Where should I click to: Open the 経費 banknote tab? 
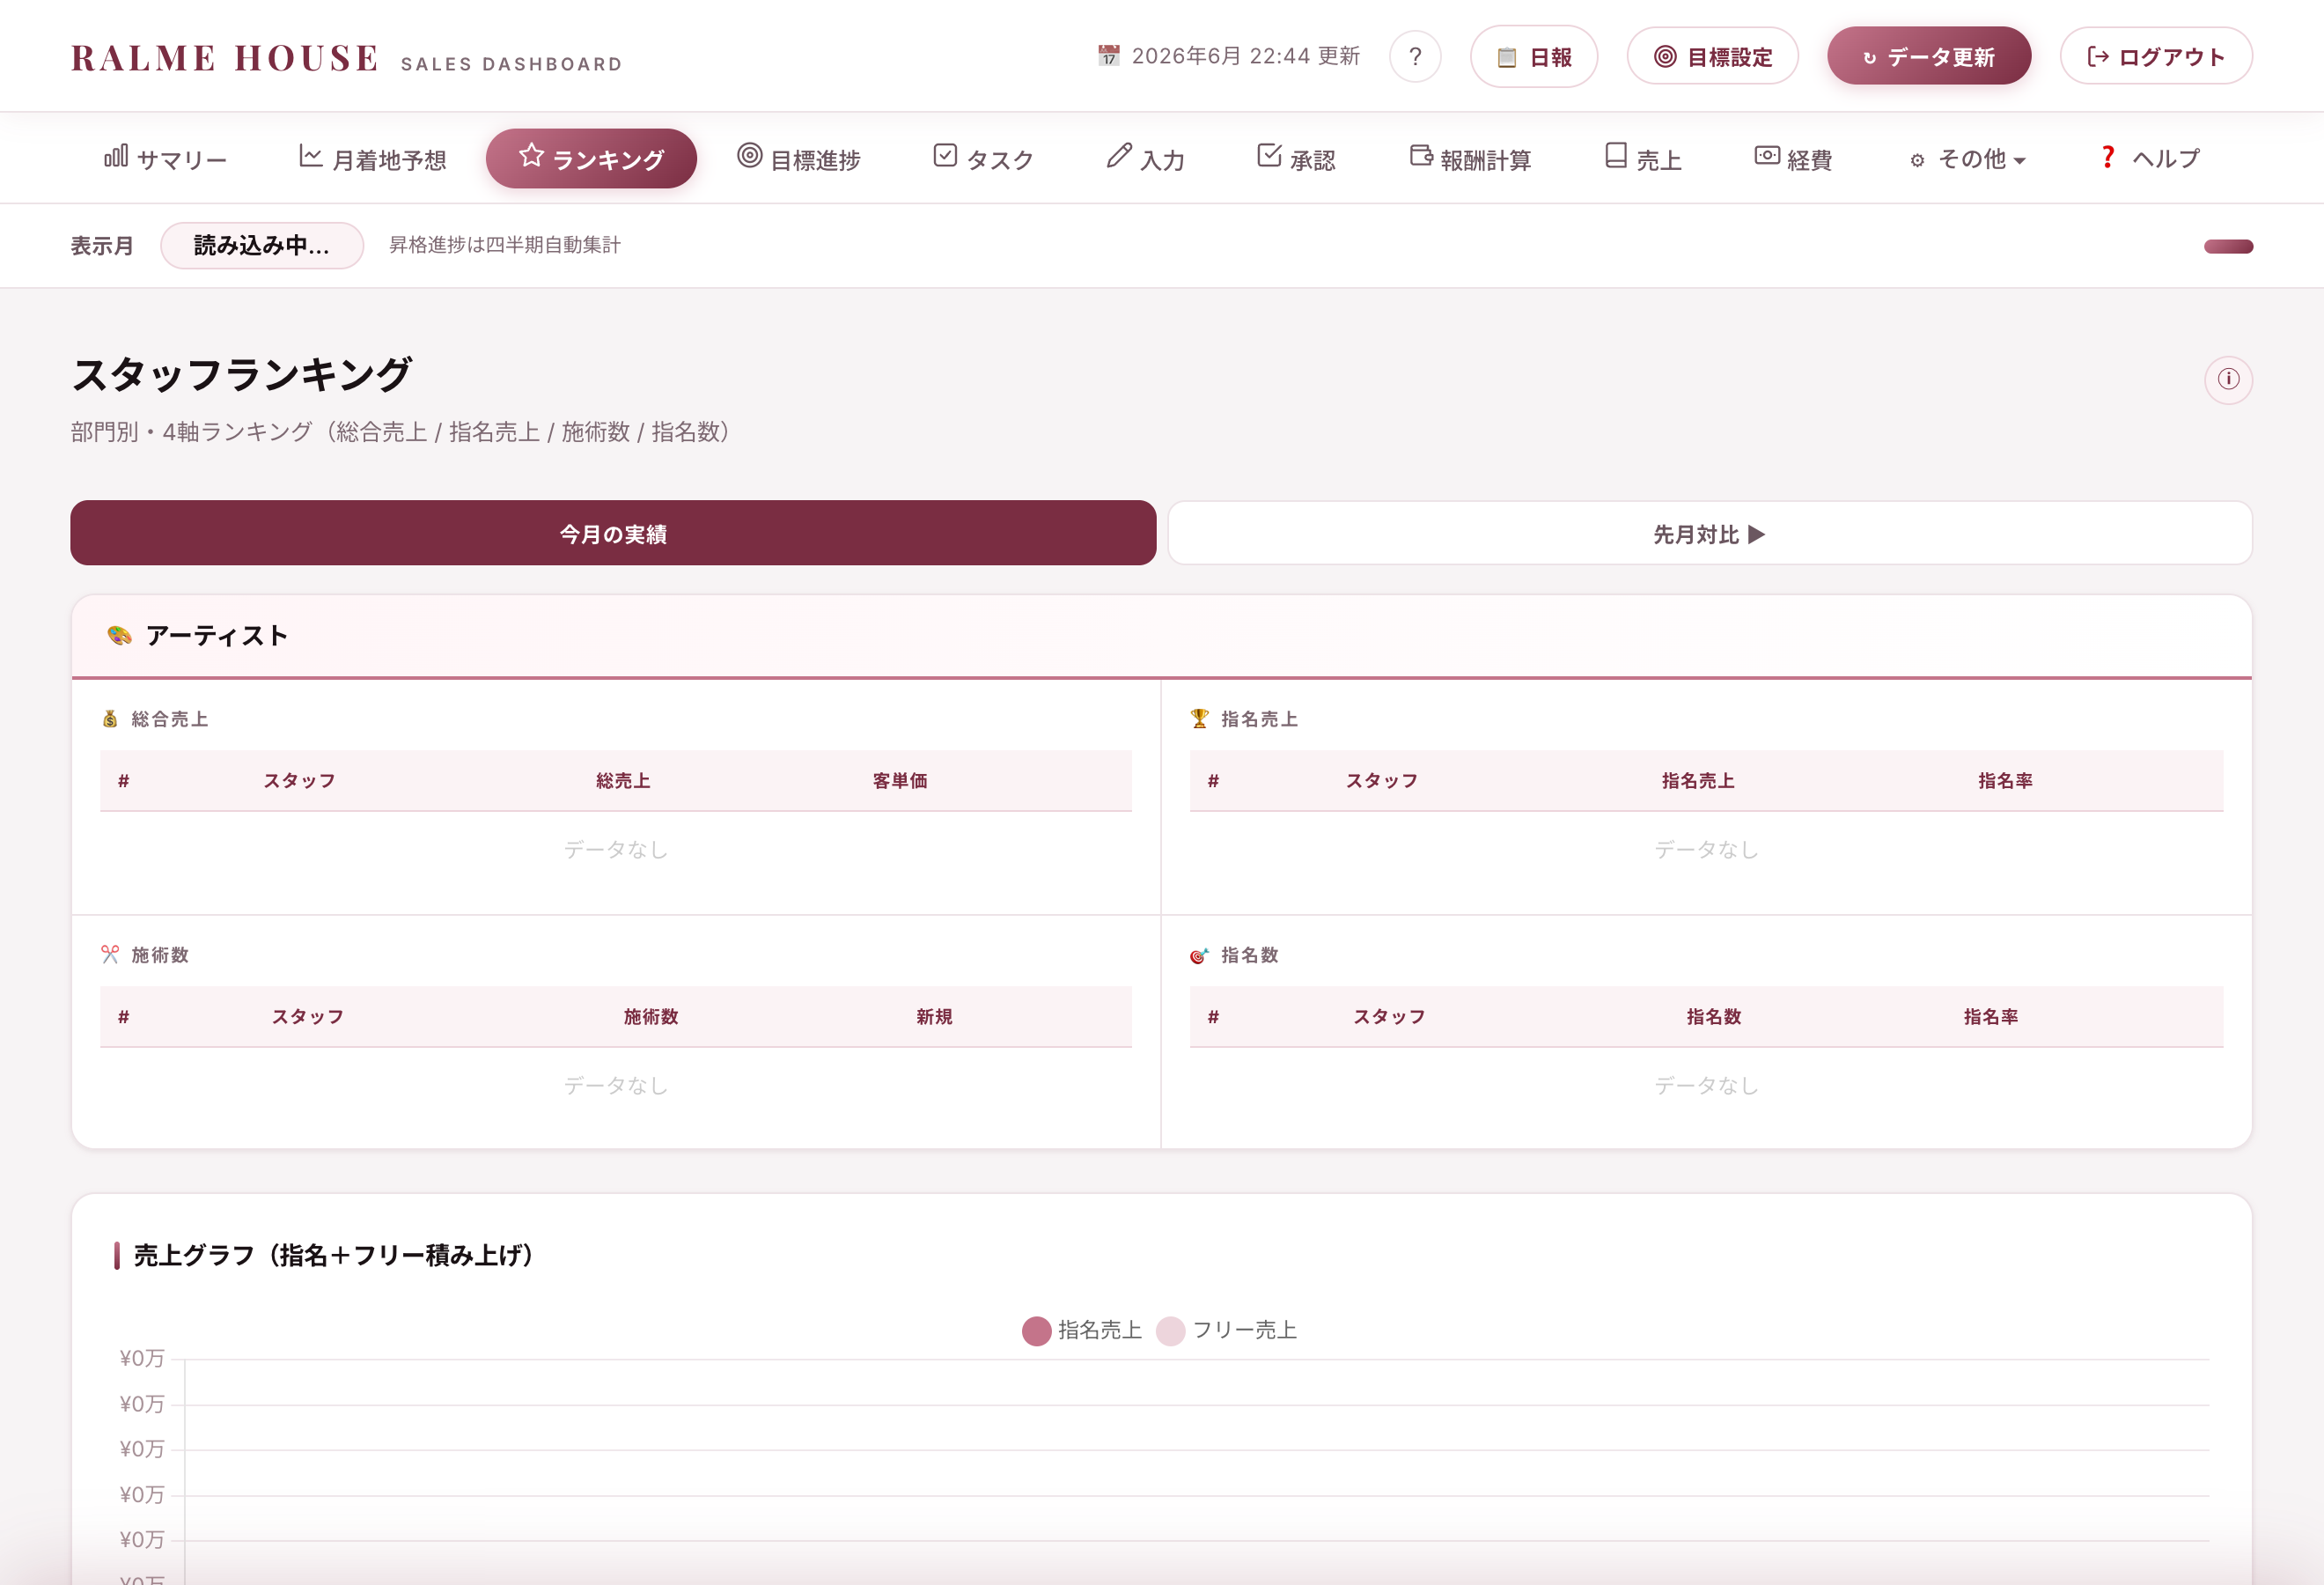[1794, 159]
